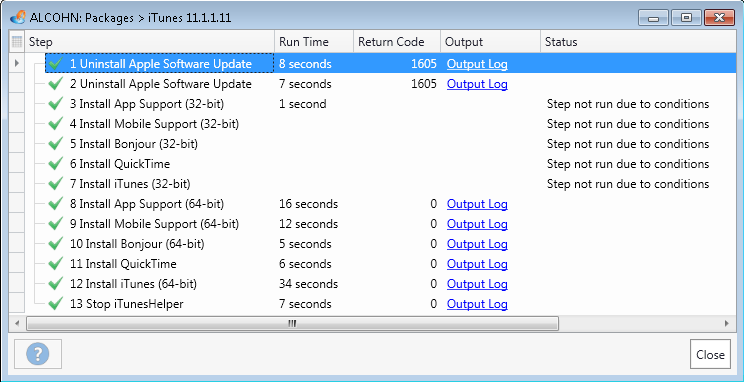Select step 5 Install Bonjour (32-bit)

click(134, 144)
